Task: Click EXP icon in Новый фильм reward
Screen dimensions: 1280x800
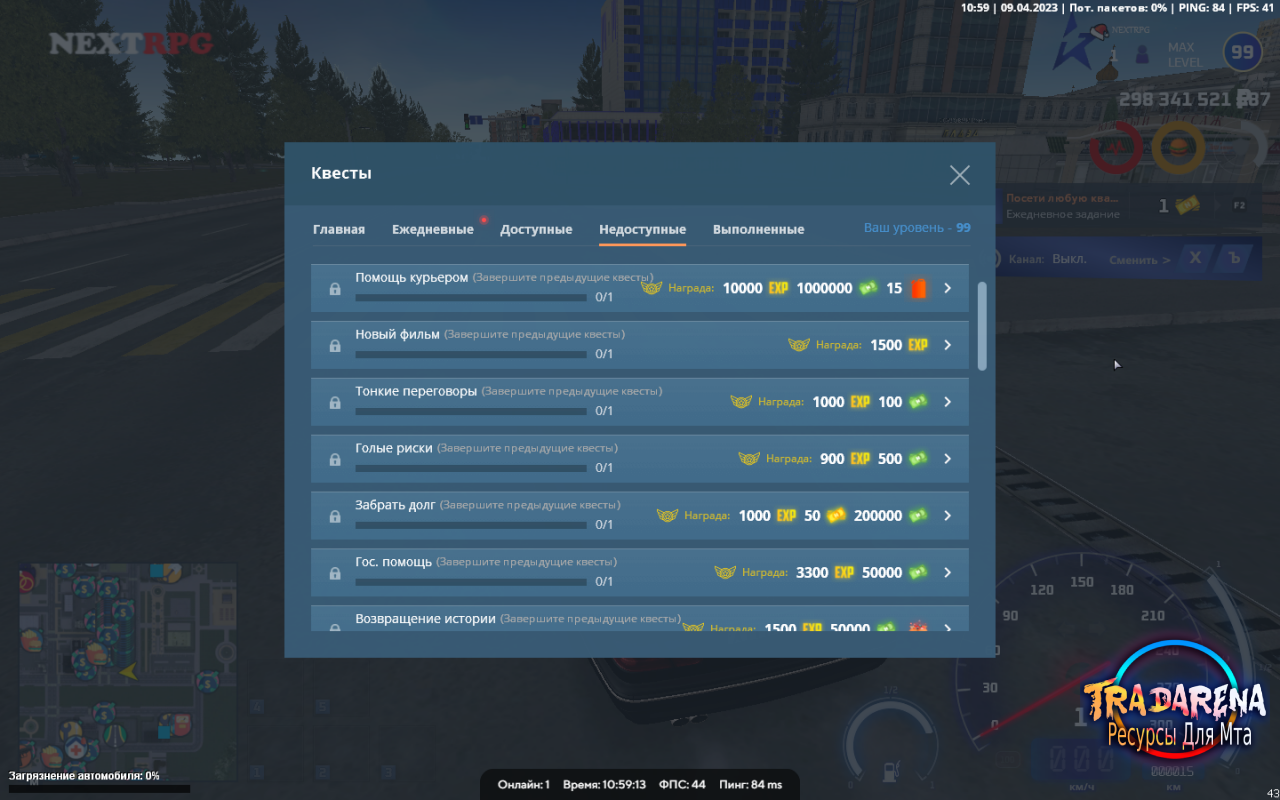Action: (918, 345)
